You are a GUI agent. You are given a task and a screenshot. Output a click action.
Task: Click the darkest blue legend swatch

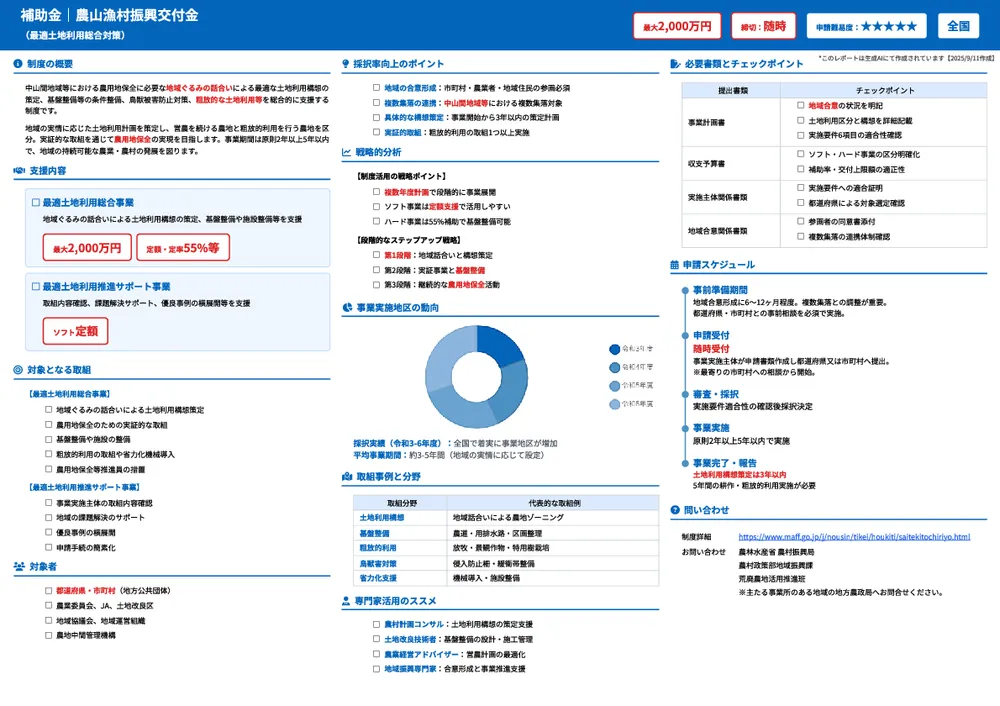coord(614,349)
